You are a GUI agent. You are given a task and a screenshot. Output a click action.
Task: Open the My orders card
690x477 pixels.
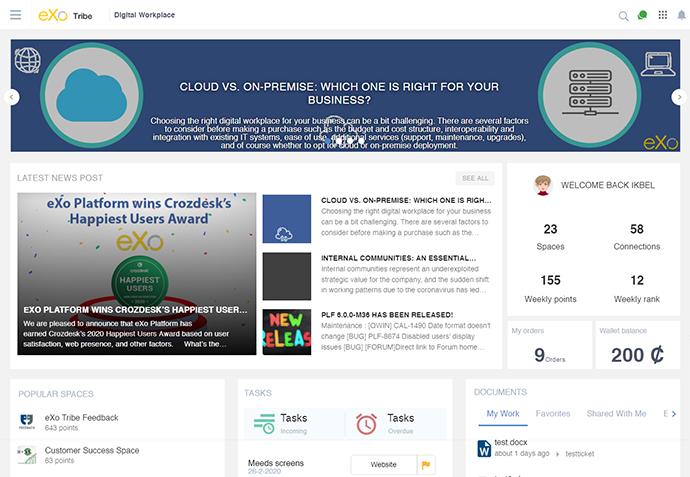(550, 345)
